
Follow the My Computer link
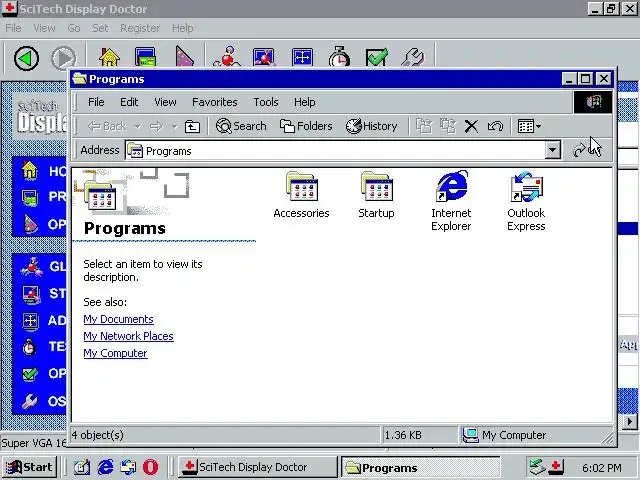[x=115, y=353]
